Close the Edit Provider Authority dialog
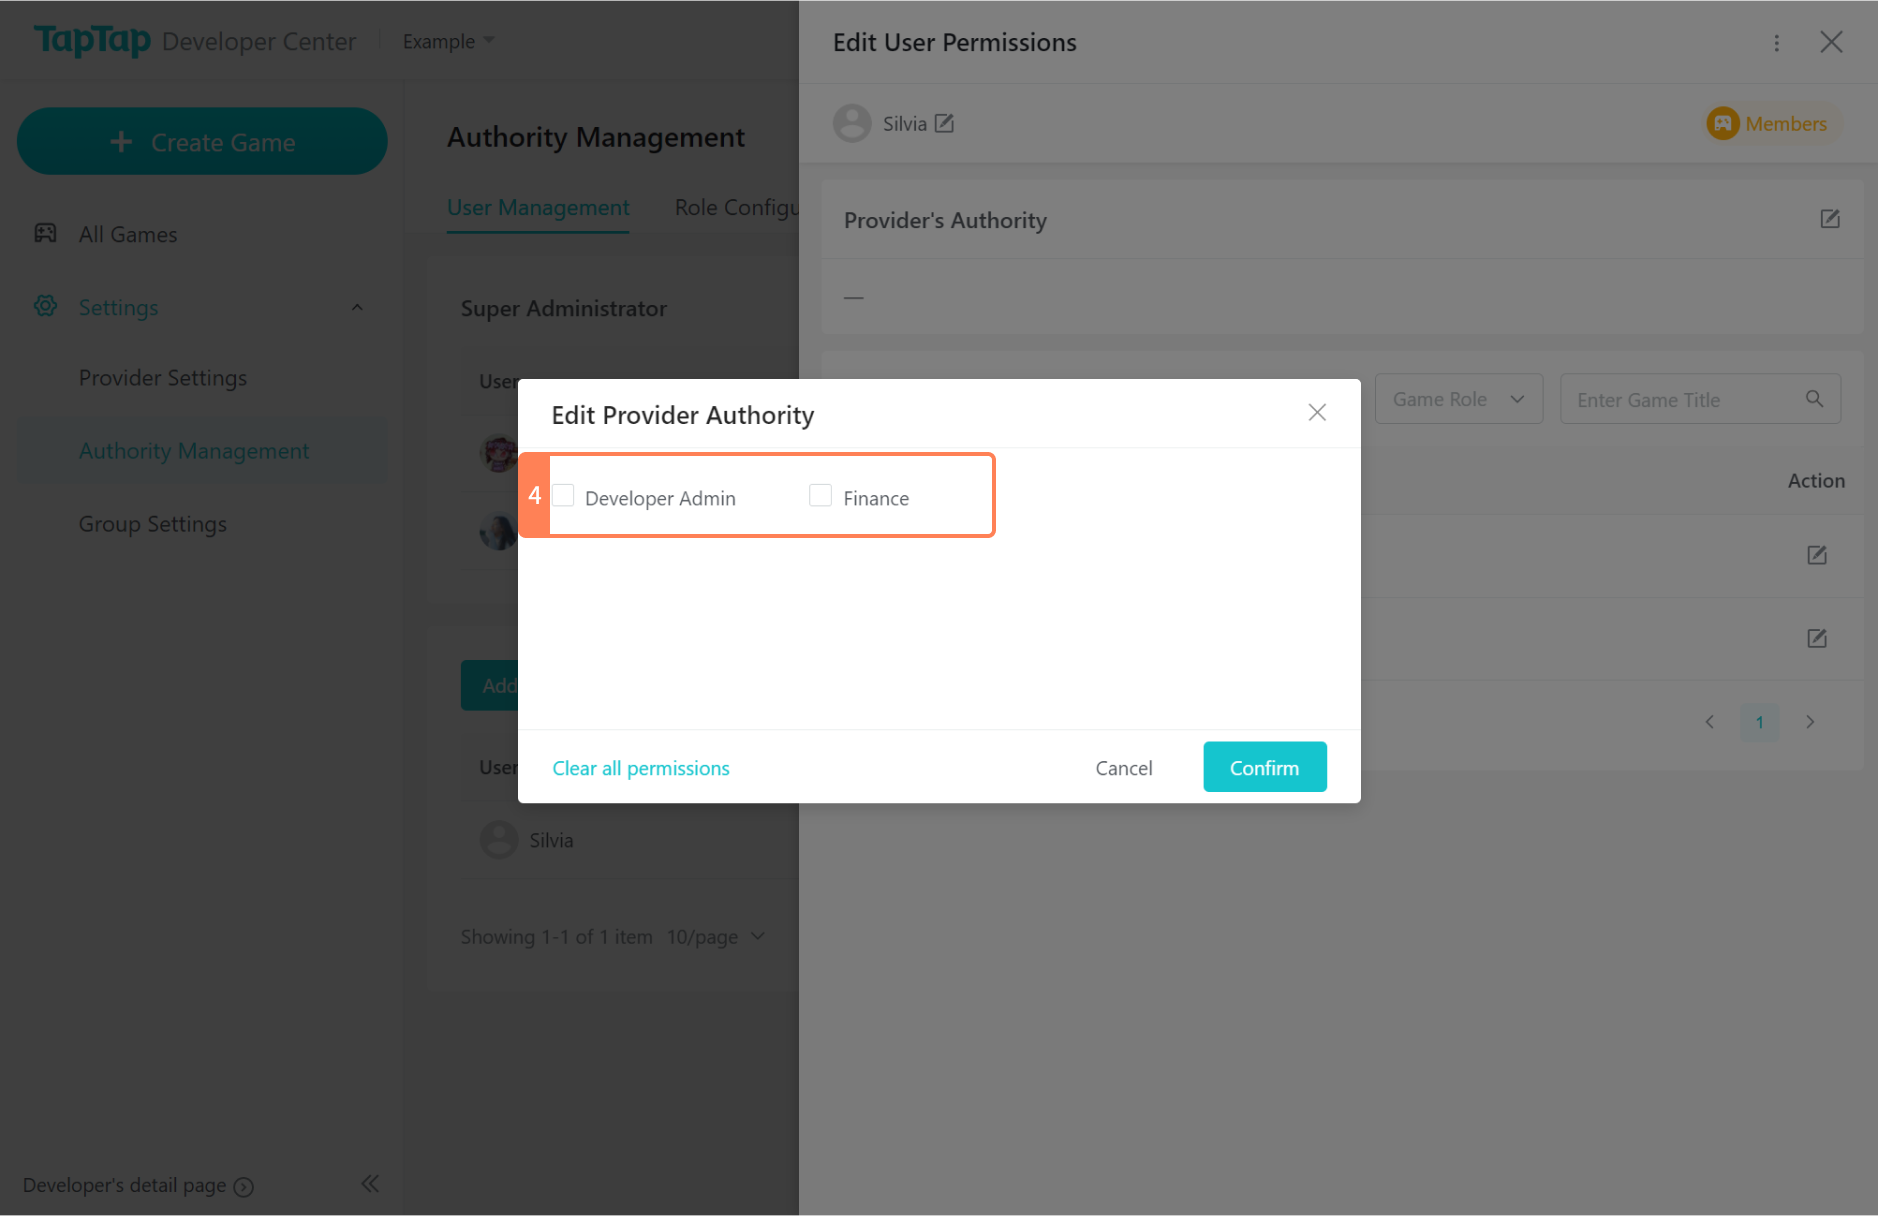Screen dimensions: 1878x1216 coord(1317,413)
